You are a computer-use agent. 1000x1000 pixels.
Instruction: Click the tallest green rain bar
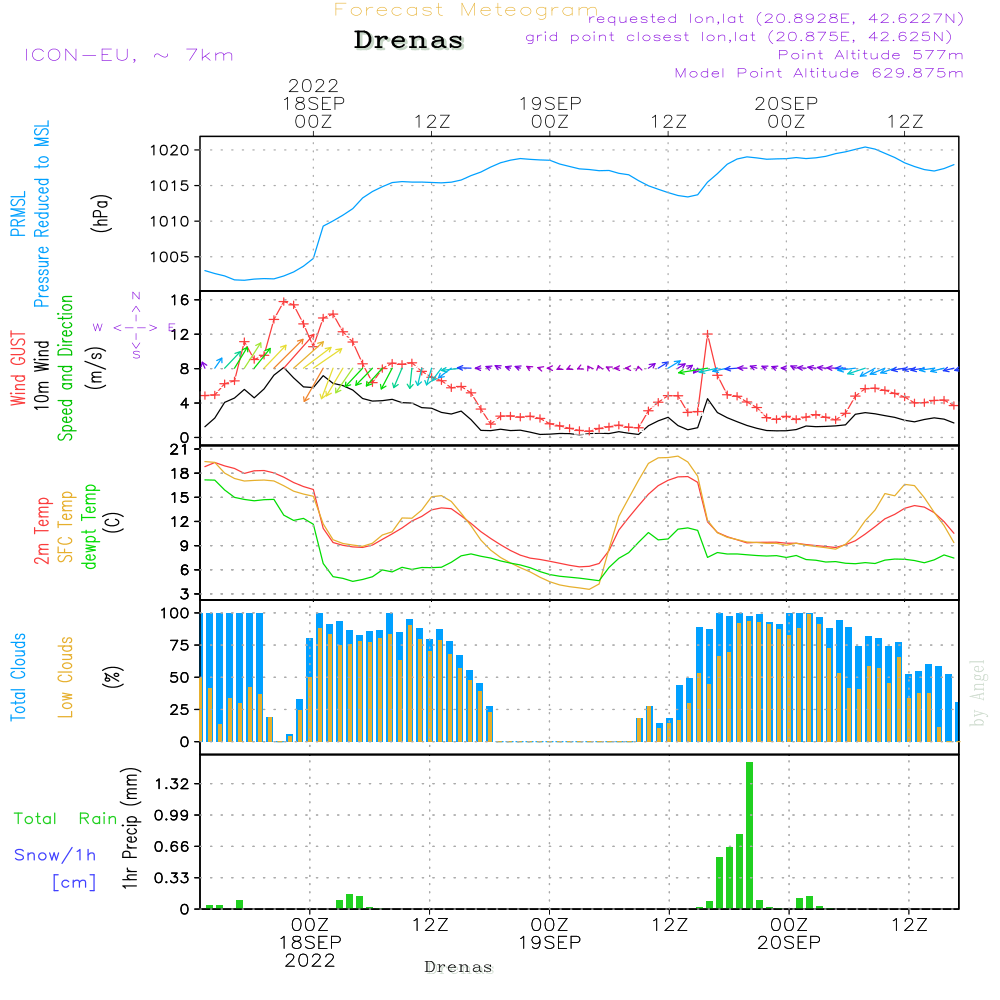click(749, 835)
